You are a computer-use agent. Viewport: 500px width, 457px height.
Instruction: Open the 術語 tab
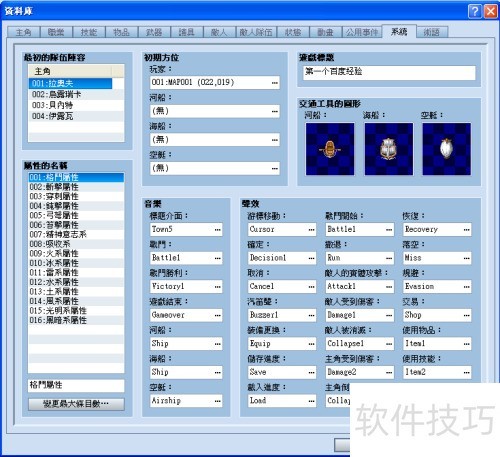point(432,32)
